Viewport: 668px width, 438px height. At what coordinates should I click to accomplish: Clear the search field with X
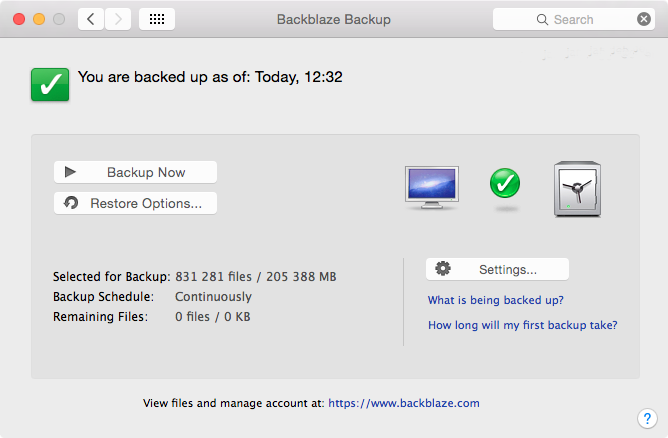[644, 19]
